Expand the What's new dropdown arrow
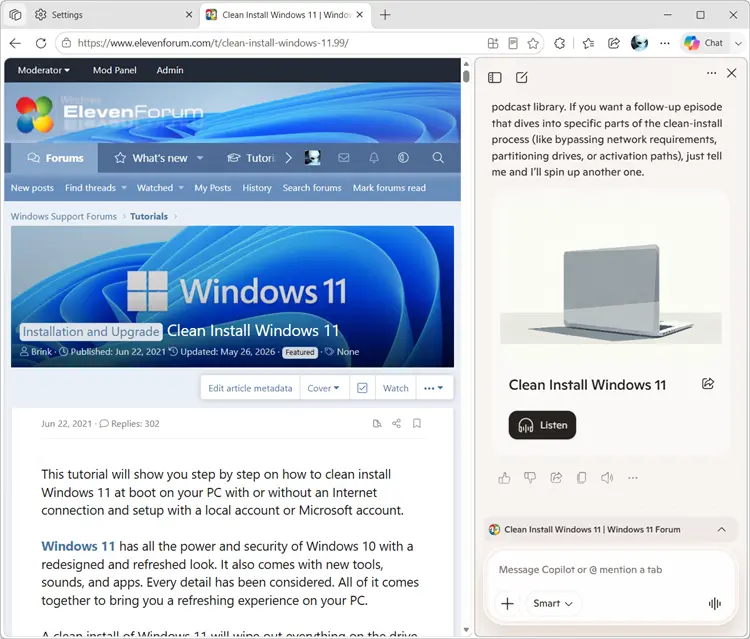 click(200, 158)
